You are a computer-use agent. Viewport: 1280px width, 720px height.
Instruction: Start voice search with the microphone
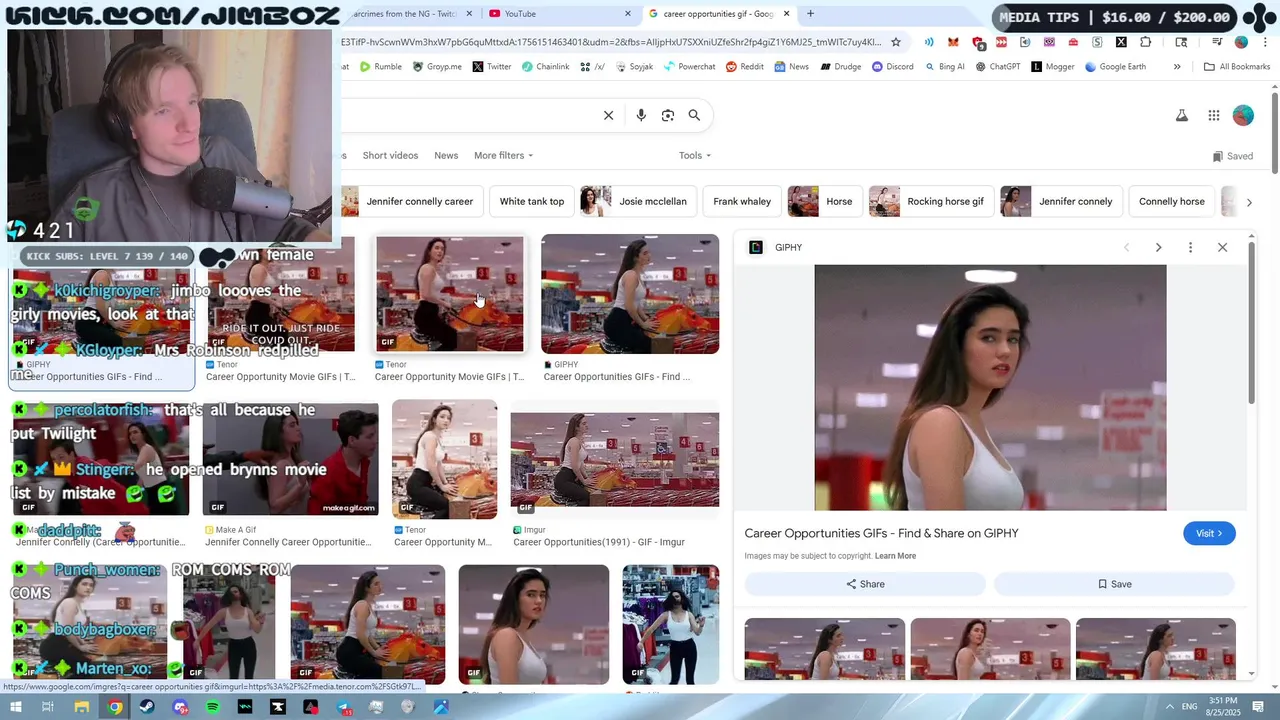tap(641, 115)
